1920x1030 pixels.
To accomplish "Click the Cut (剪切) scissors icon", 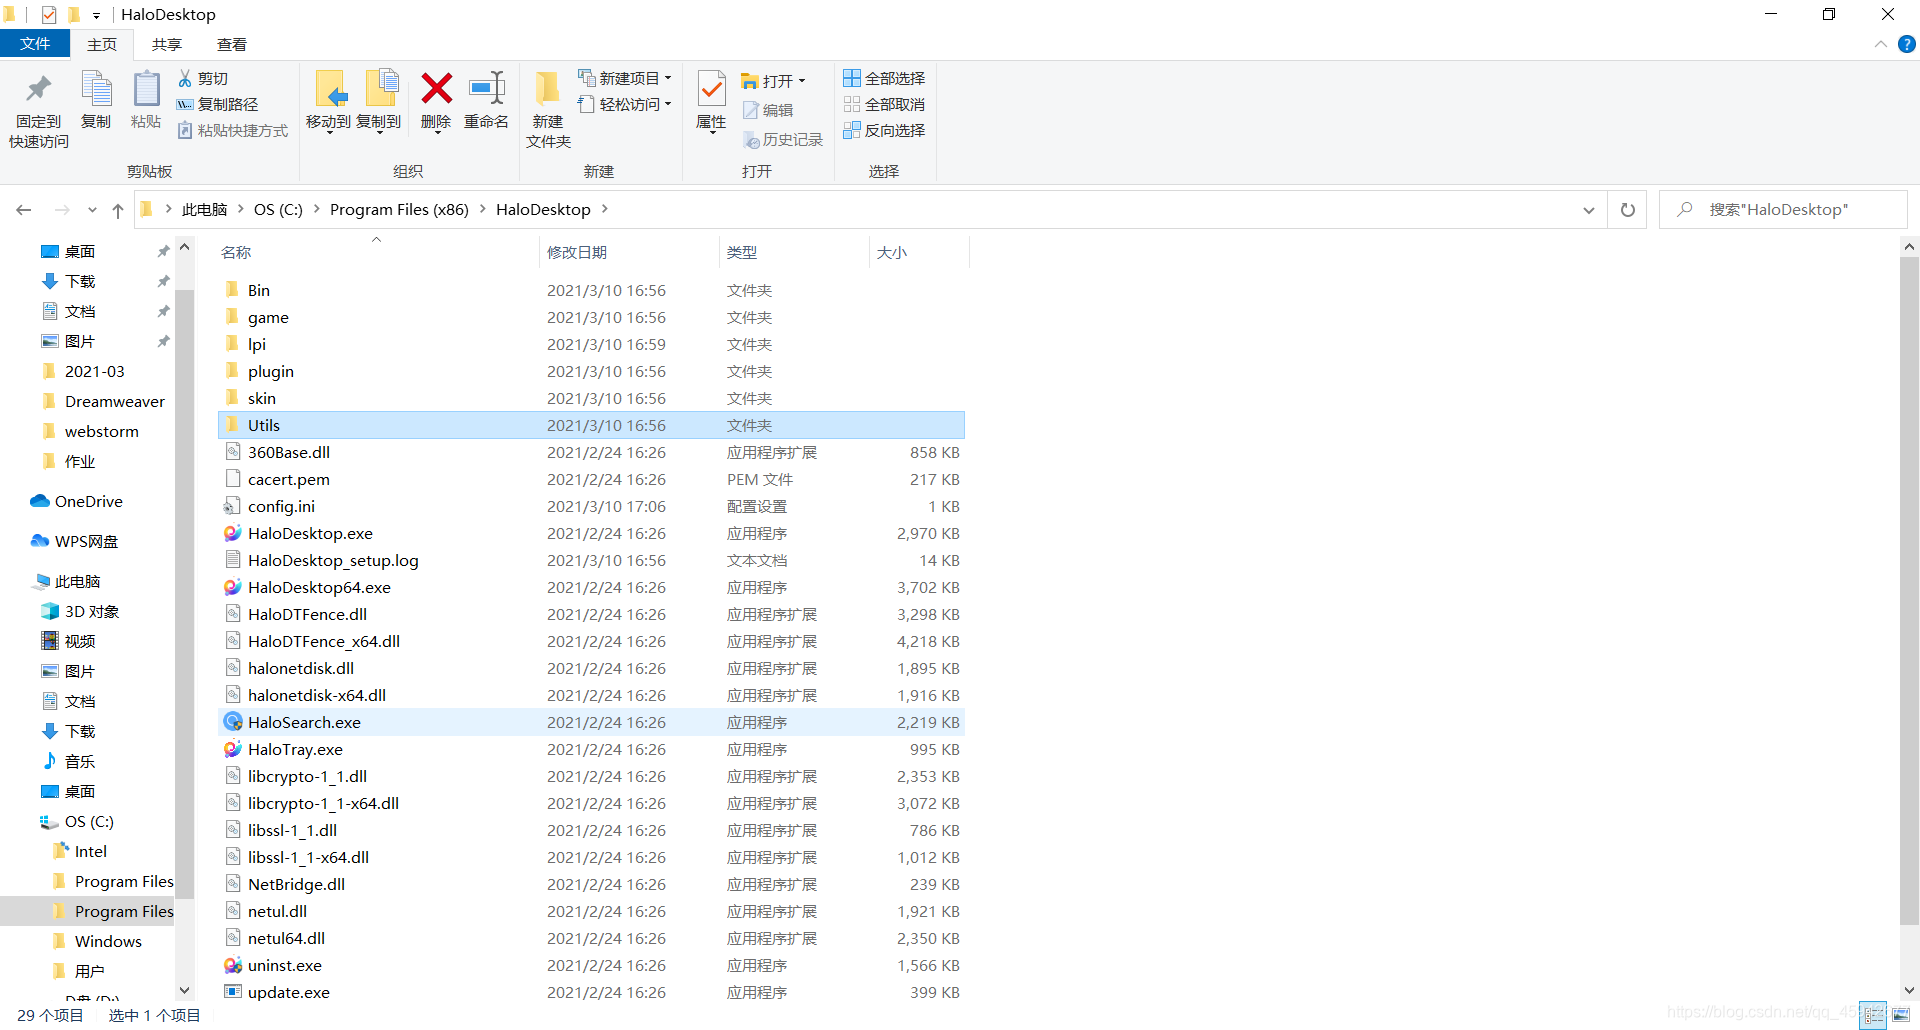I will 185,78.
